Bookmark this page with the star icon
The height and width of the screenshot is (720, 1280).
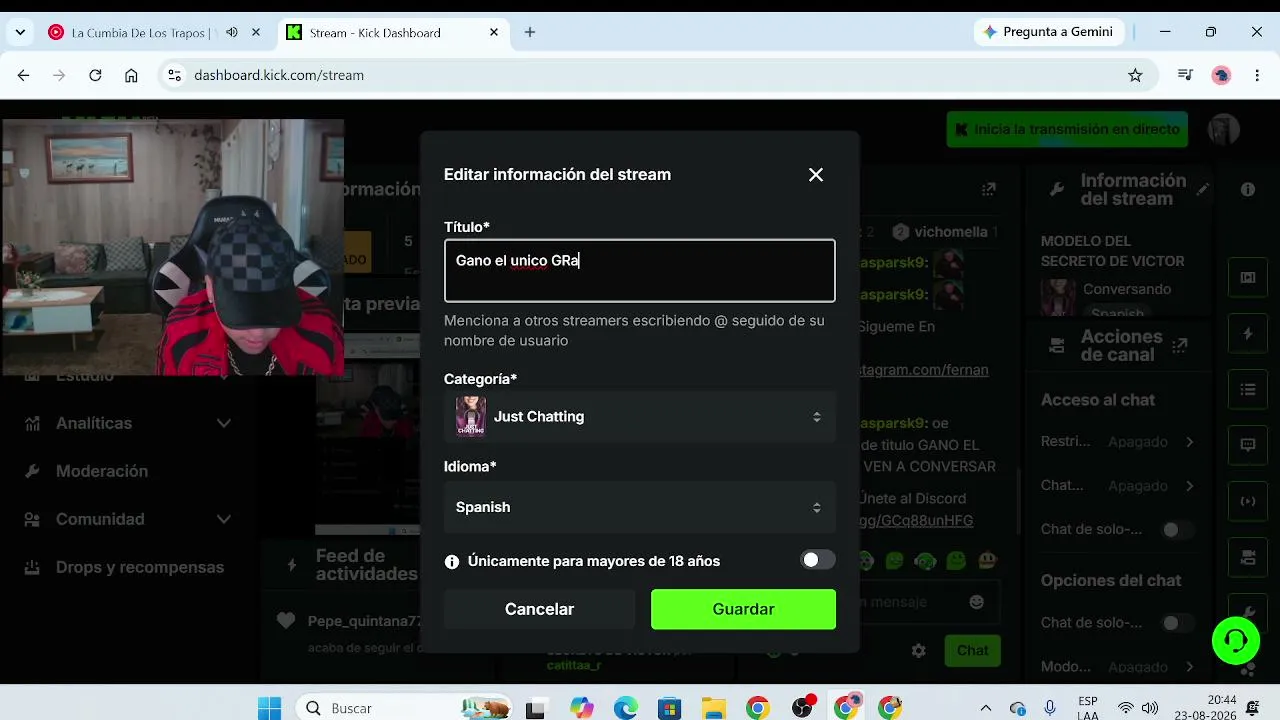1135,75
